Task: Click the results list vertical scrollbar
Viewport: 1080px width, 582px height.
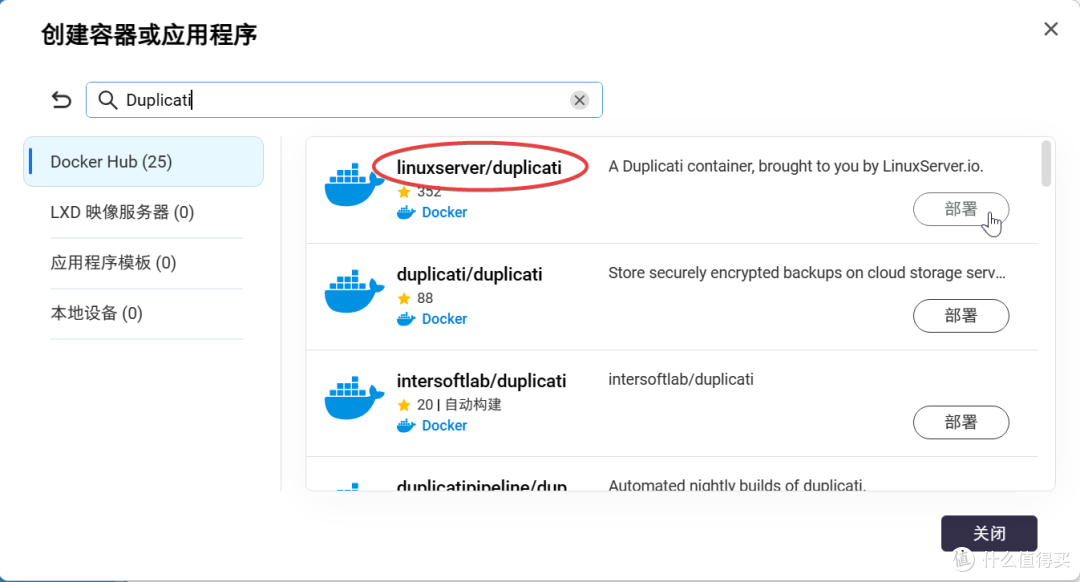Action: pos(1046,164)
